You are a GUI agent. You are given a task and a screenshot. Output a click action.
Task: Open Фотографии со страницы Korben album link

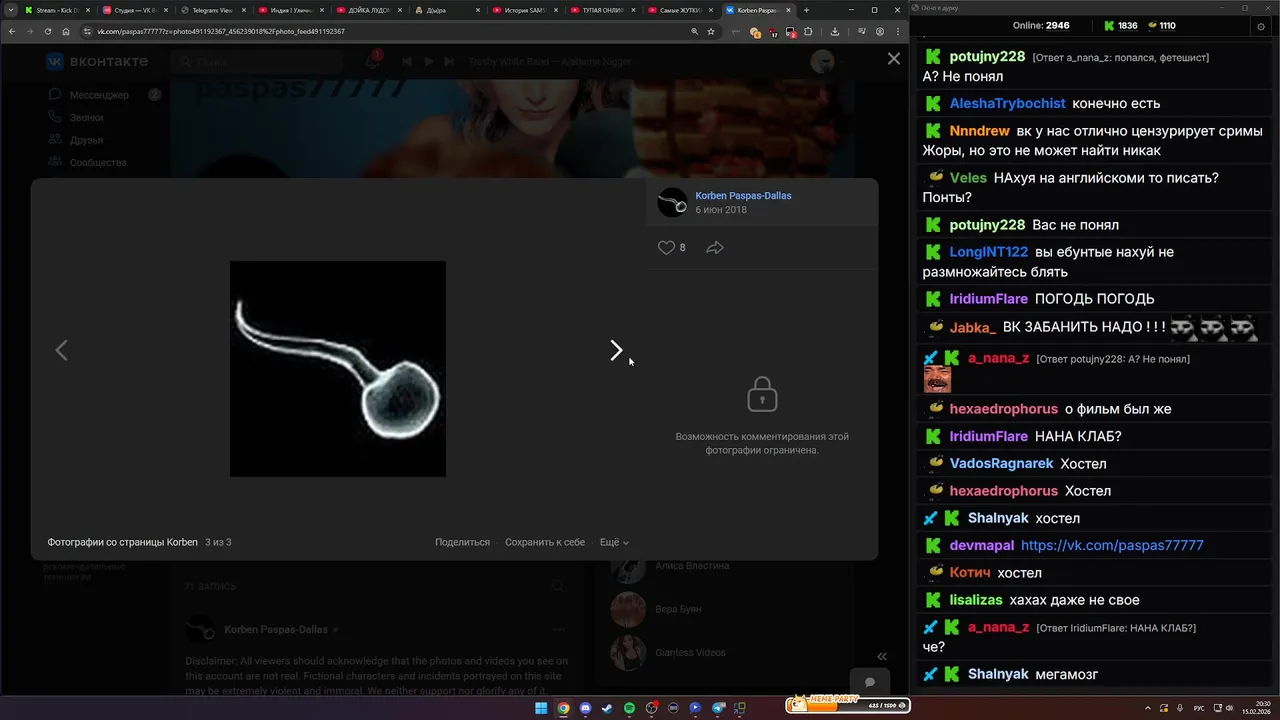tap(122, 542)
